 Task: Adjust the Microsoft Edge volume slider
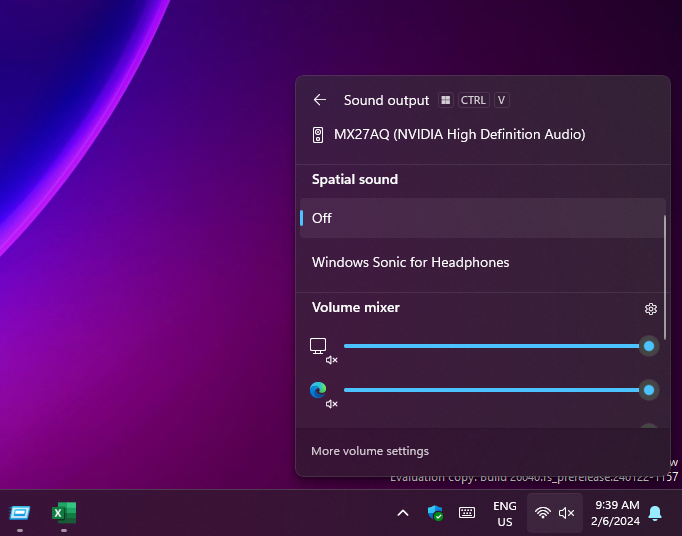tap(500, 390)
